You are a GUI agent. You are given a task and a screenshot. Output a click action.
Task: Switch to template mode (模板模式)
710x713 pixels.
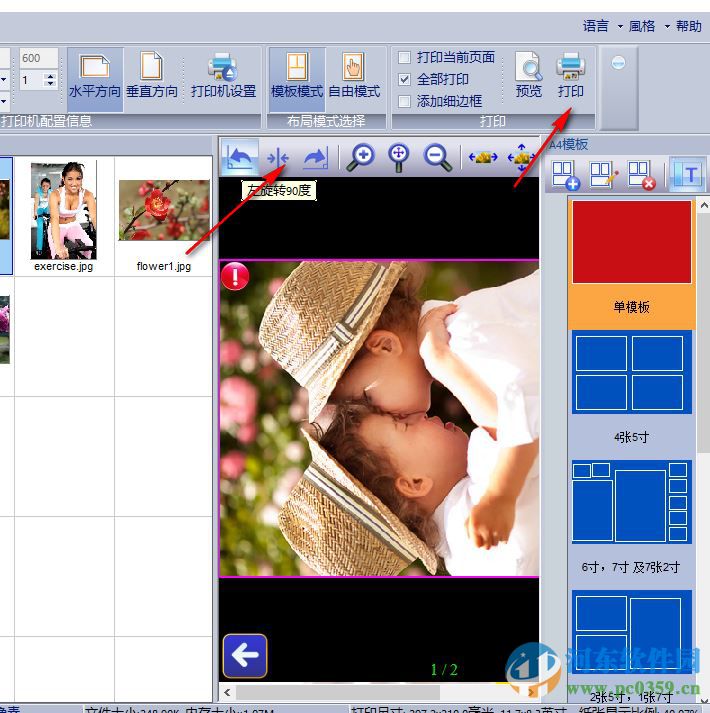pyautogui.click(x=297, y=79)
